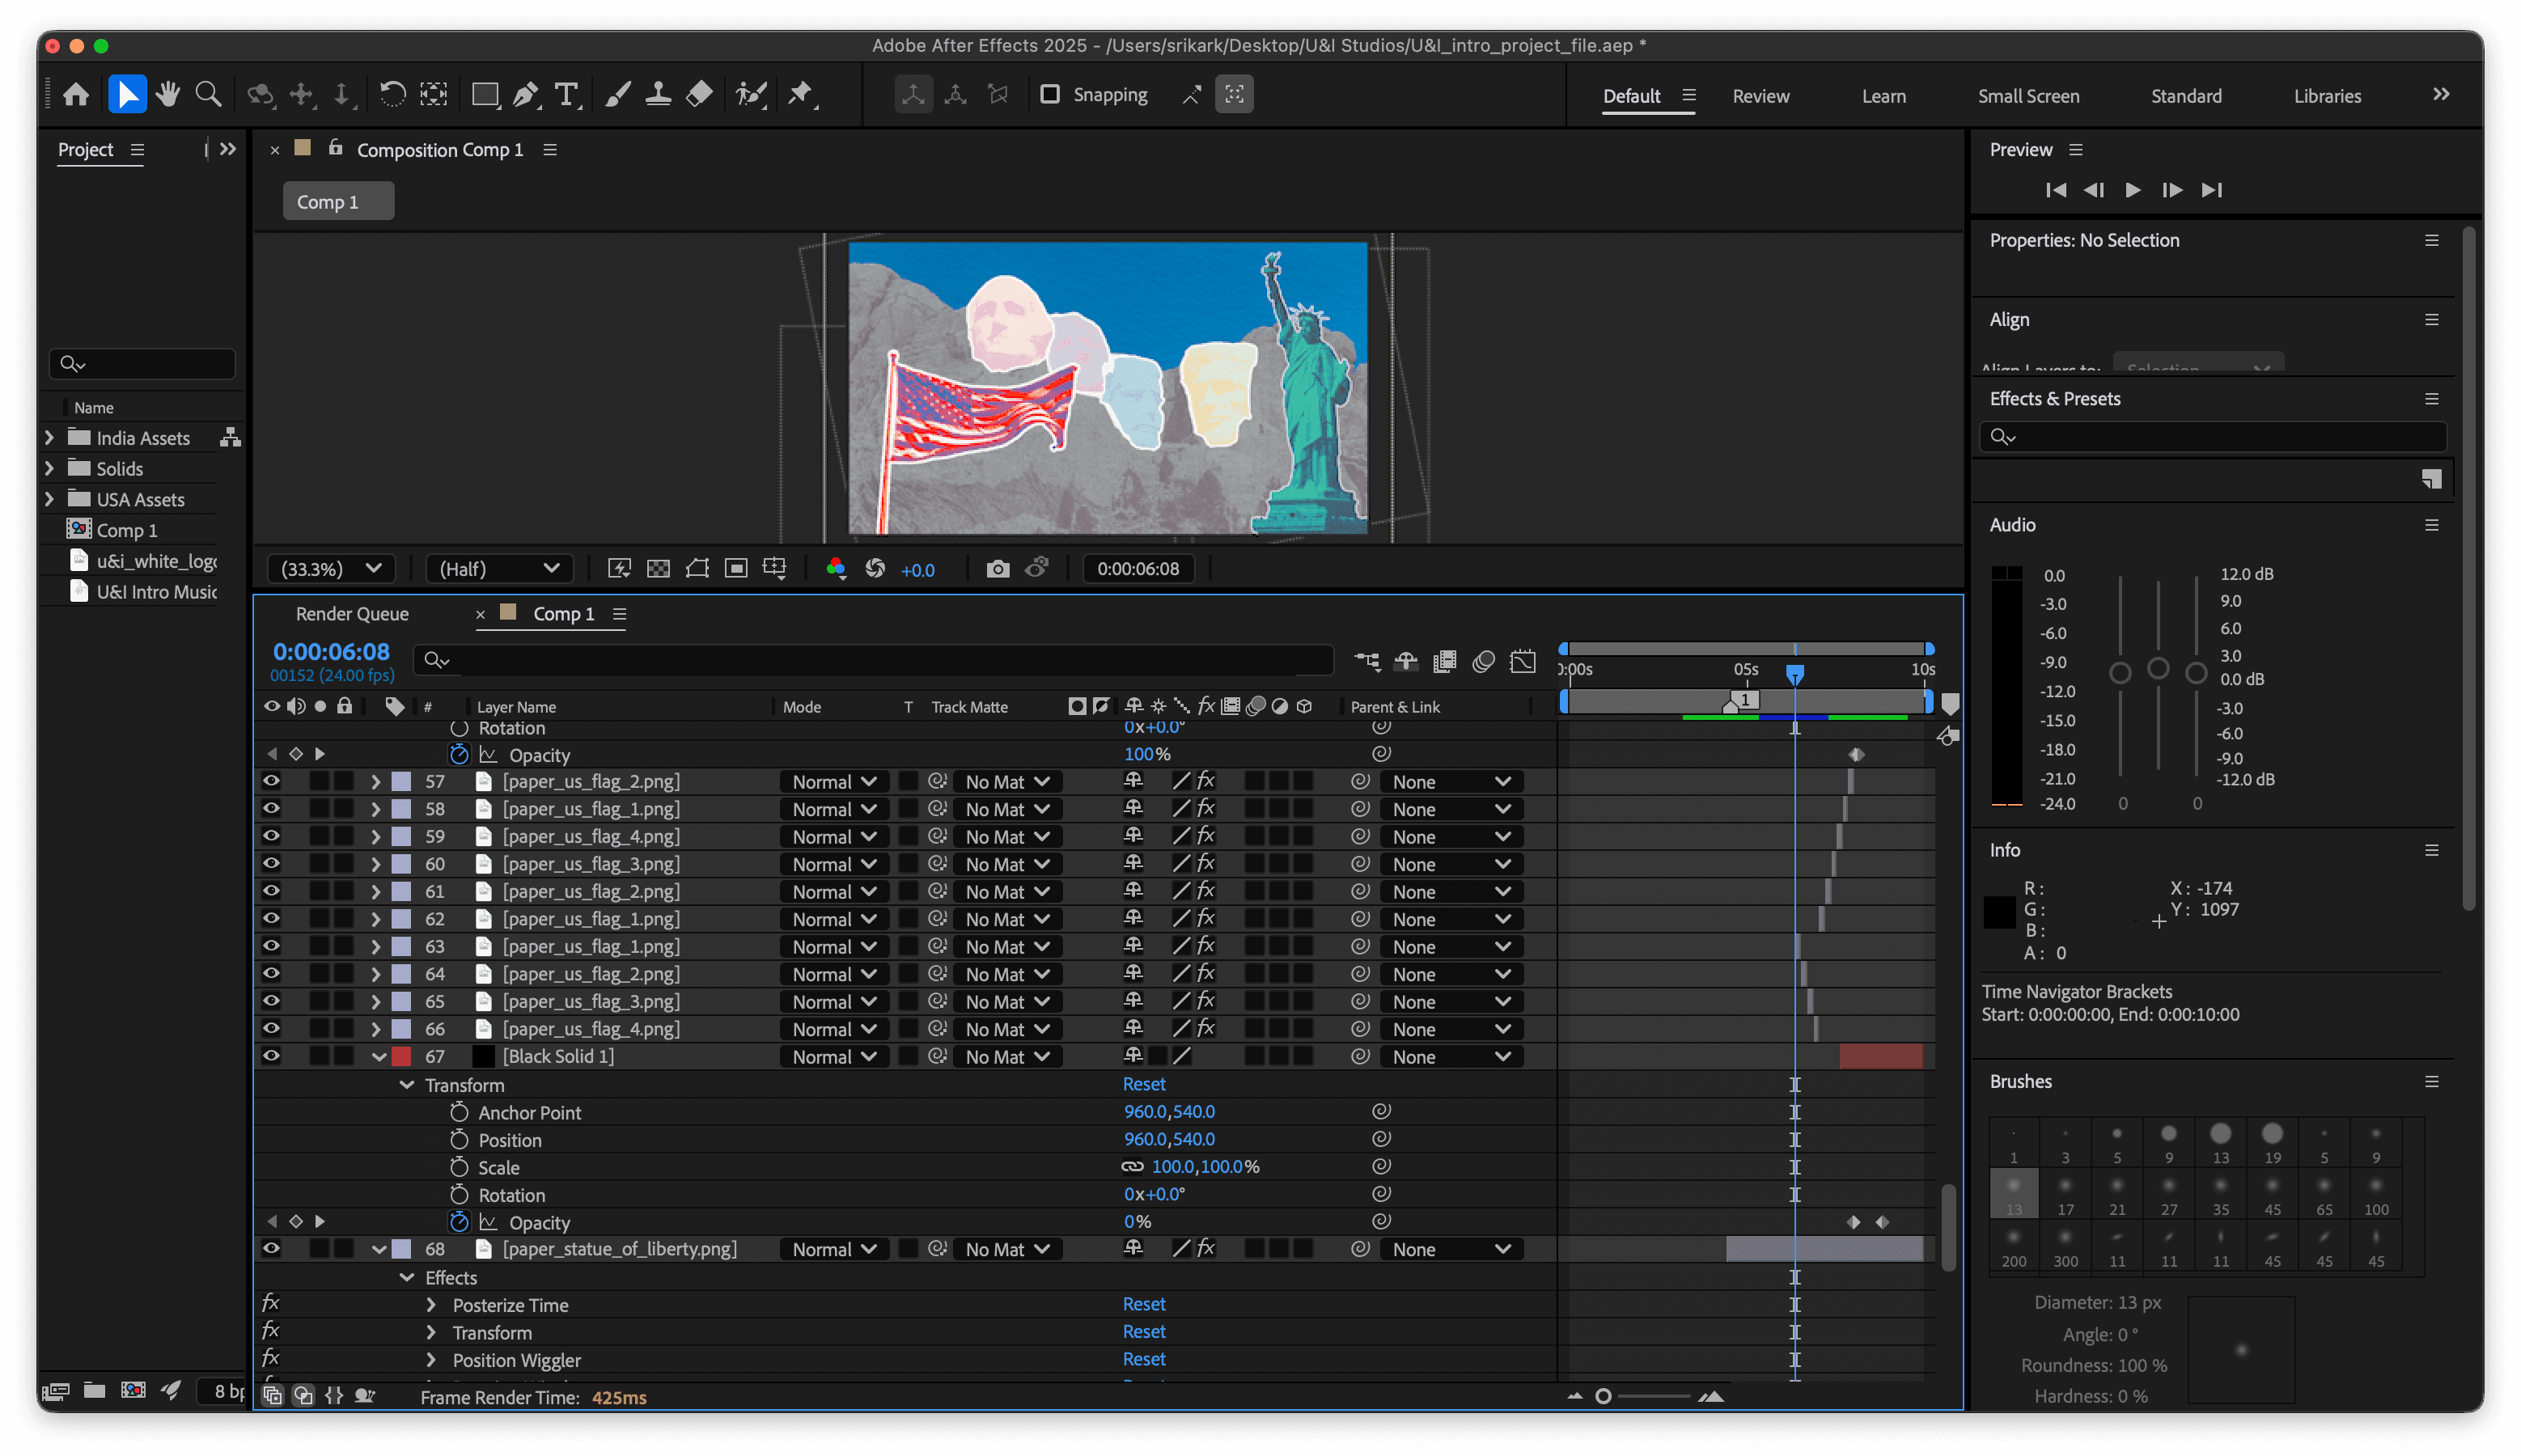Screen dimensions: 2521x1456
Task: Choose the Hand tool
Action: pos(167,95)
